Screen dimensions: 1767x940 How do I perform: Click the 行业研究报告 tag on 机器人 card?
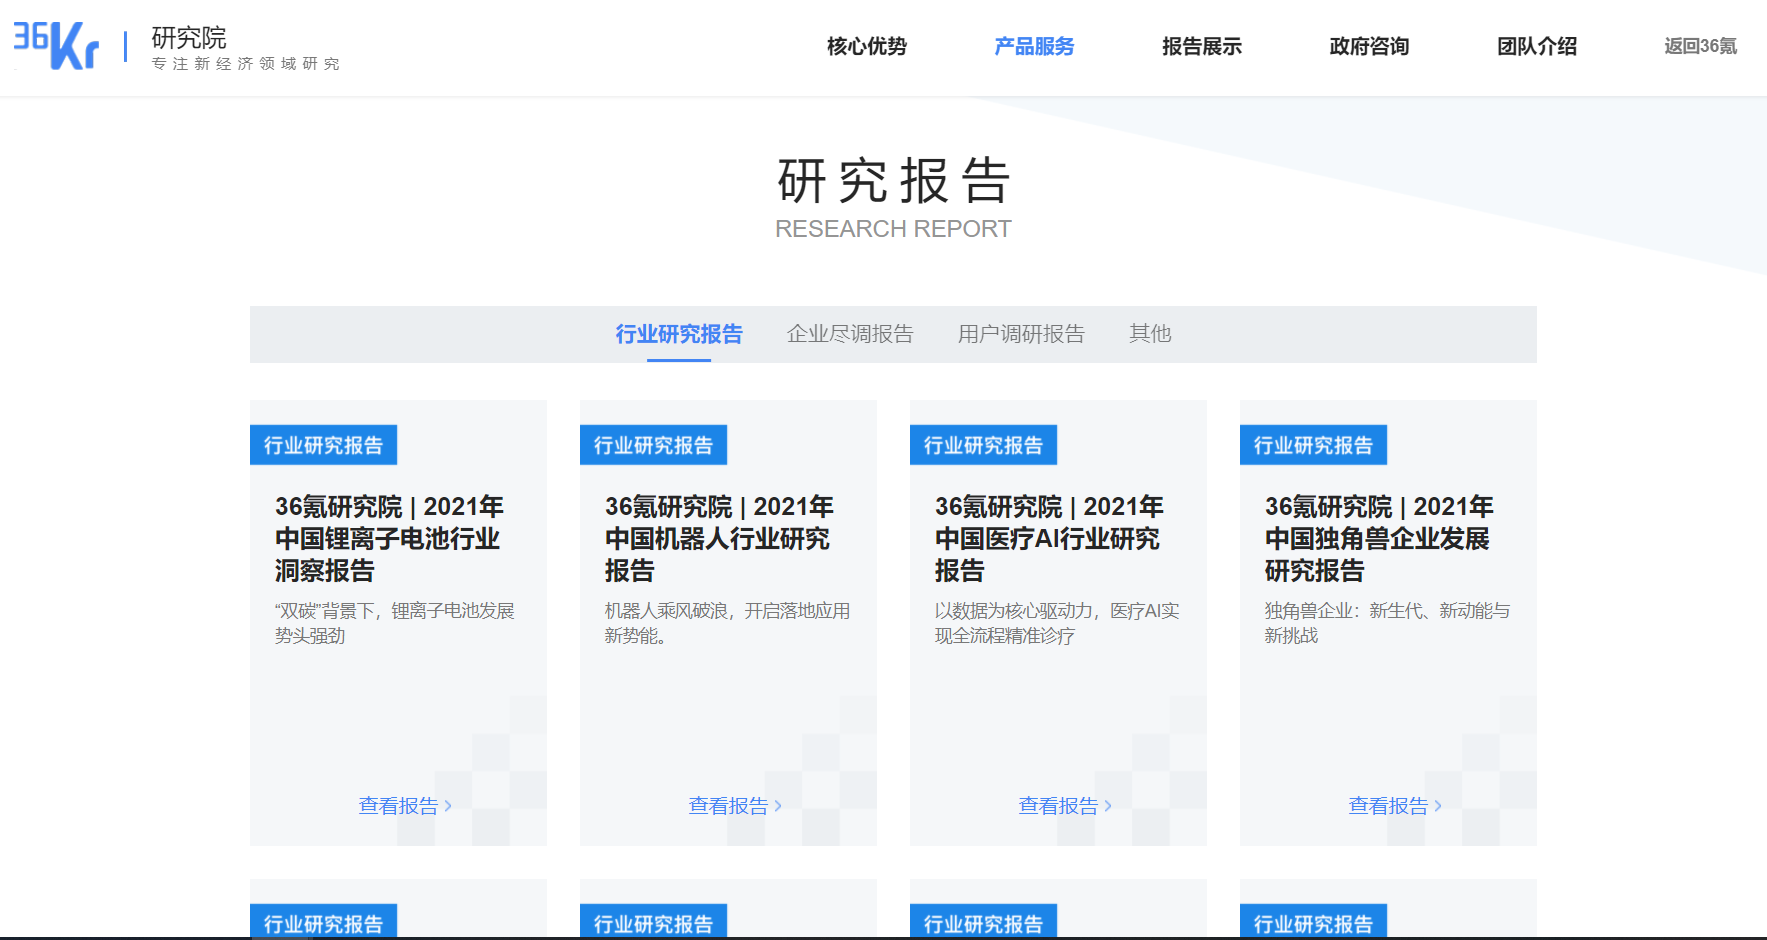point(653,445)
